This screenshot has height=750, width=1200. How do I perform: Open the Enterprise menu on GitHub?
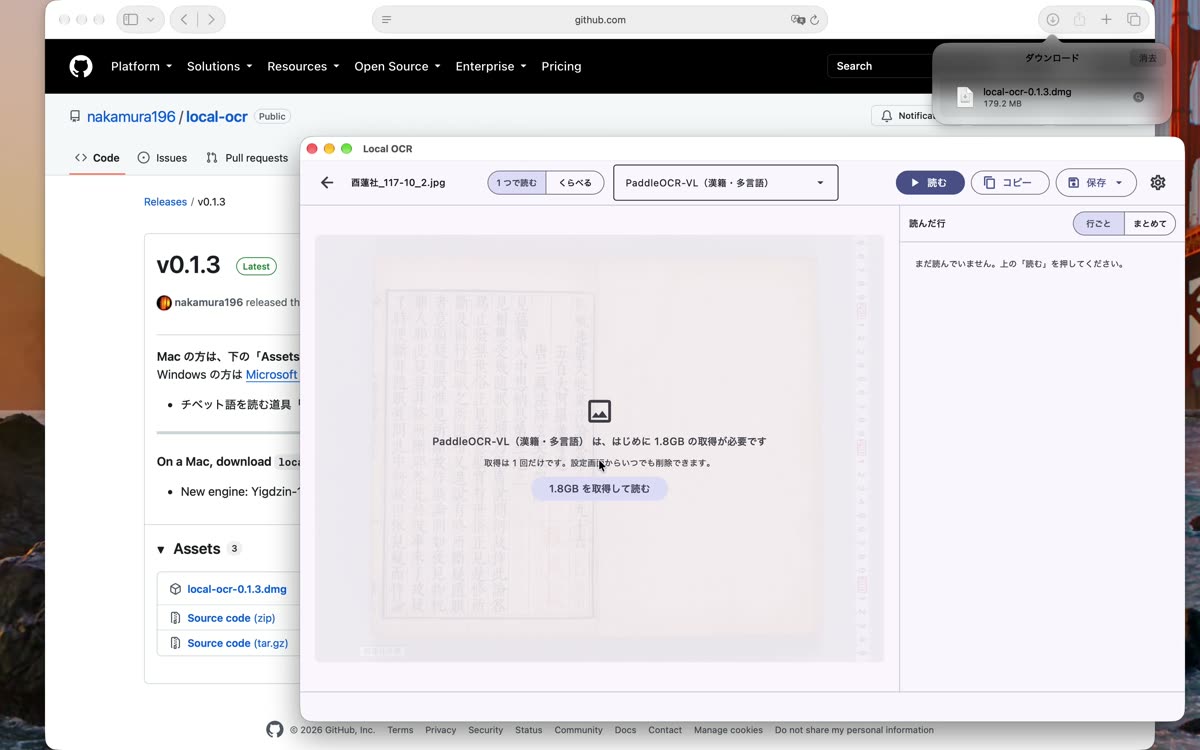pos(491,66)
